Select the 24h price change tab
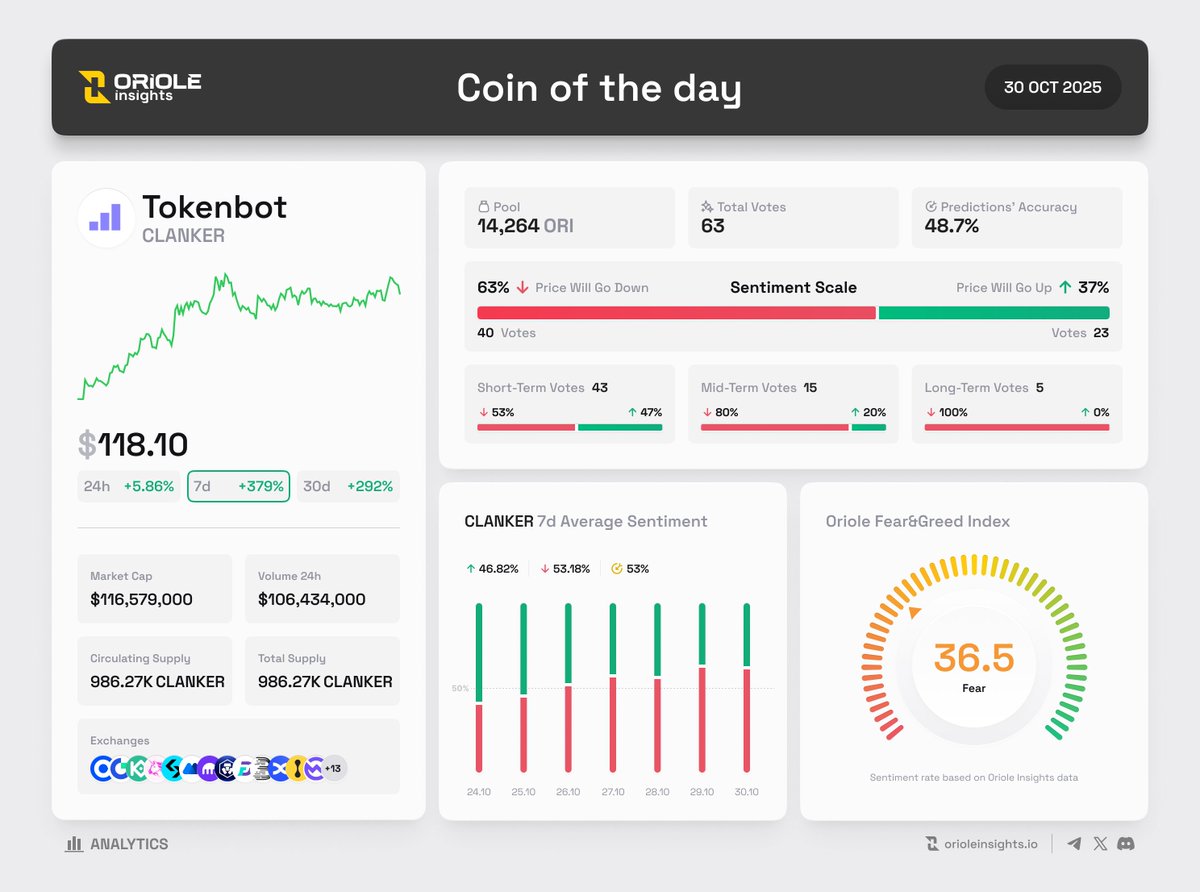The height and width of the screenshot is (892, 1200). coord(130,486)
